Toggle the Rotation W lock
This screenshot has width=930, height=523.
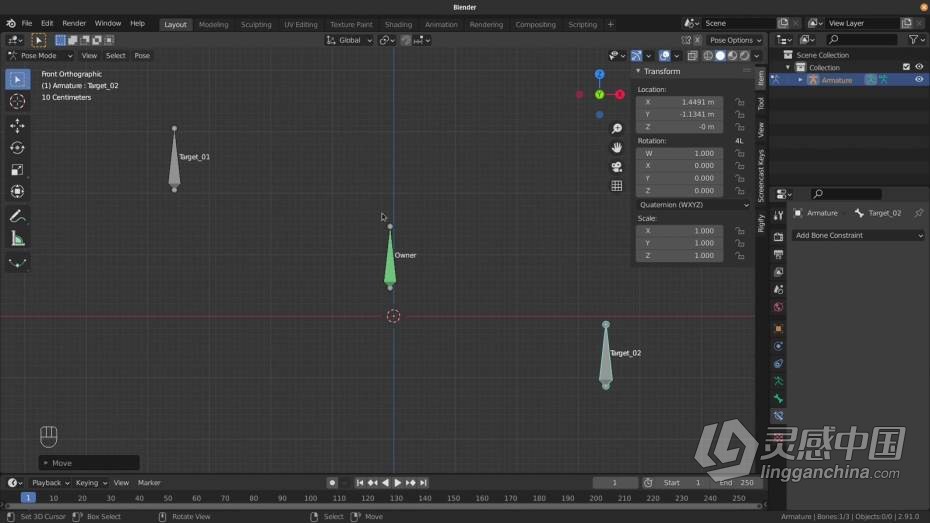(740, 153)
